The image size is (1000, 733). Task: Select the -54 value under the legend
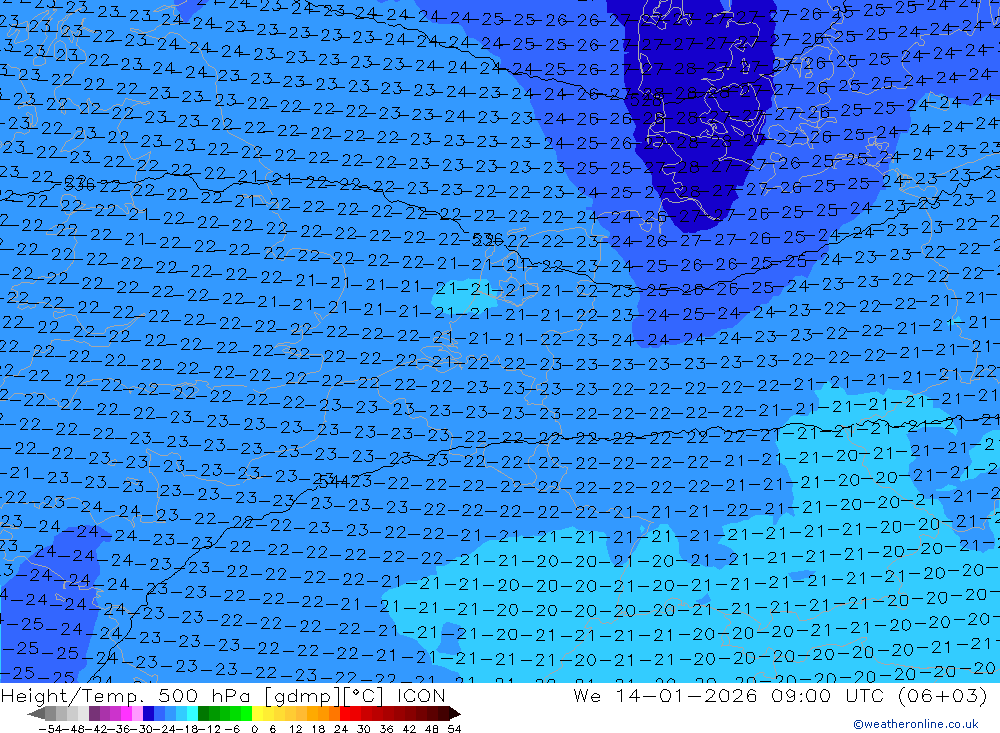(50, 729)
